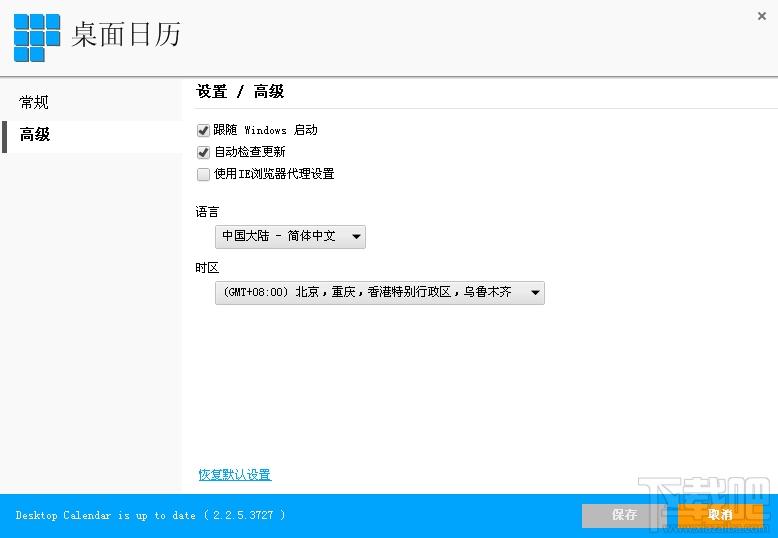Toggle the 自动检查更新 checkbox
Viewport: 778px width, 538px height.
[x=203, y=152]
